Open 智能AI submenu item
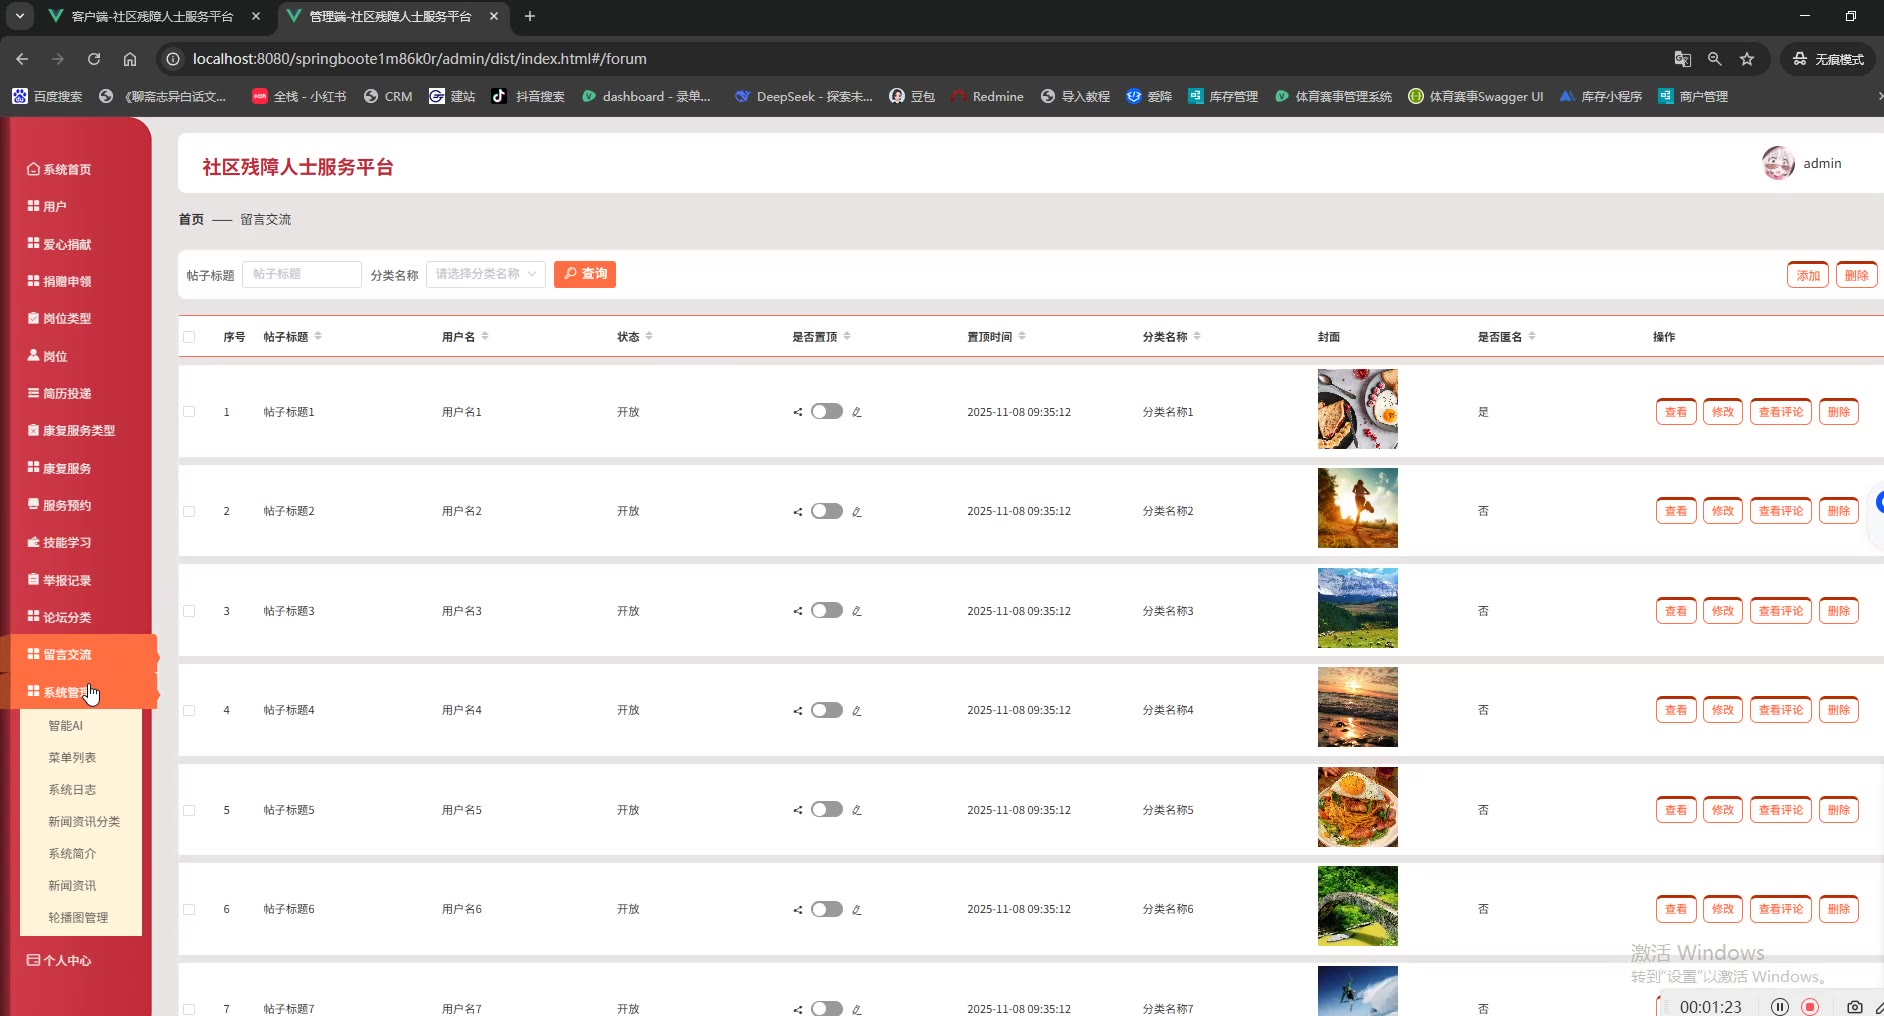Viewport: 1884px width, 1016px height. pyautogui.click(x=66, y=726)
